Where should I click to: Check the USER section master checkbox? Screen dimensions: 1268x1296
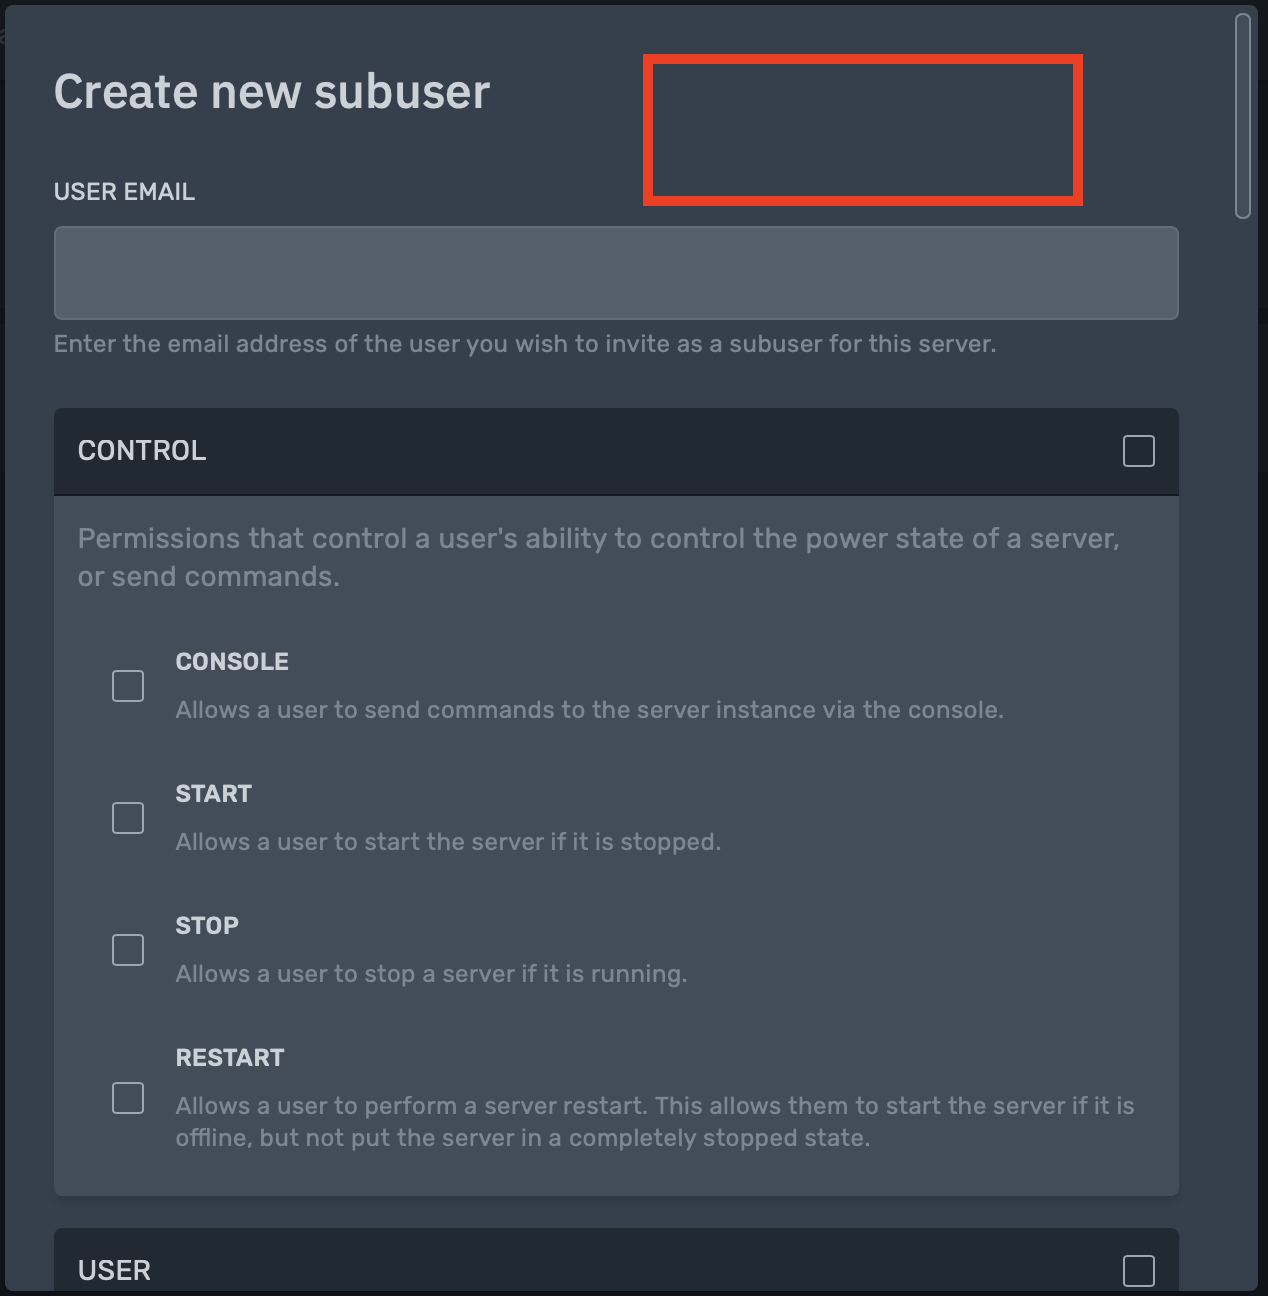[1138, 1271]
